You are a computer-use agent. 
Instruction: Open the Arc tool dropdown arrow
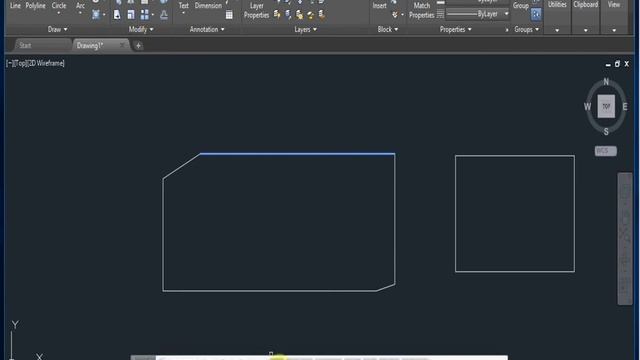click(x=80, y=13)
